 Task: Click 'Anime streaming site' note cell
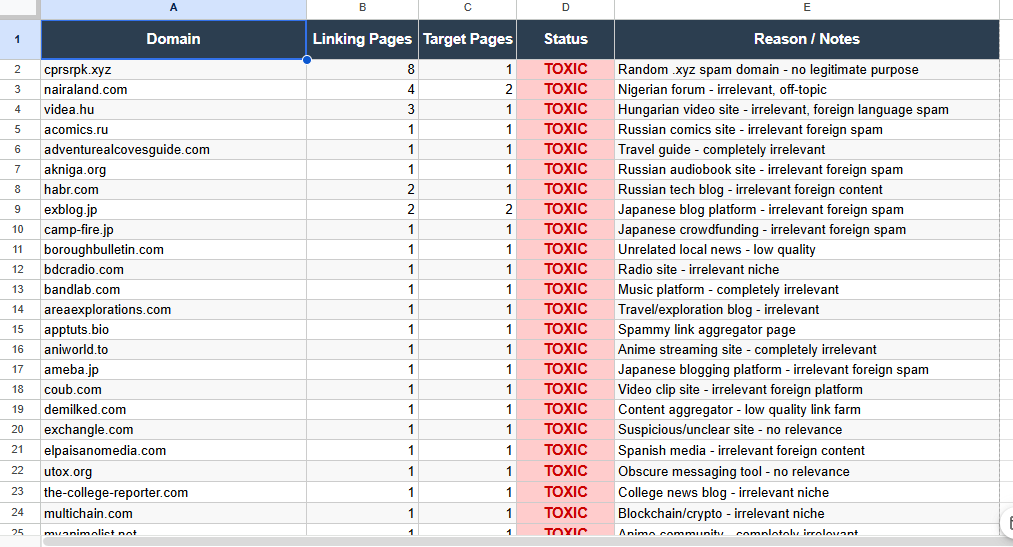[807, 350]
